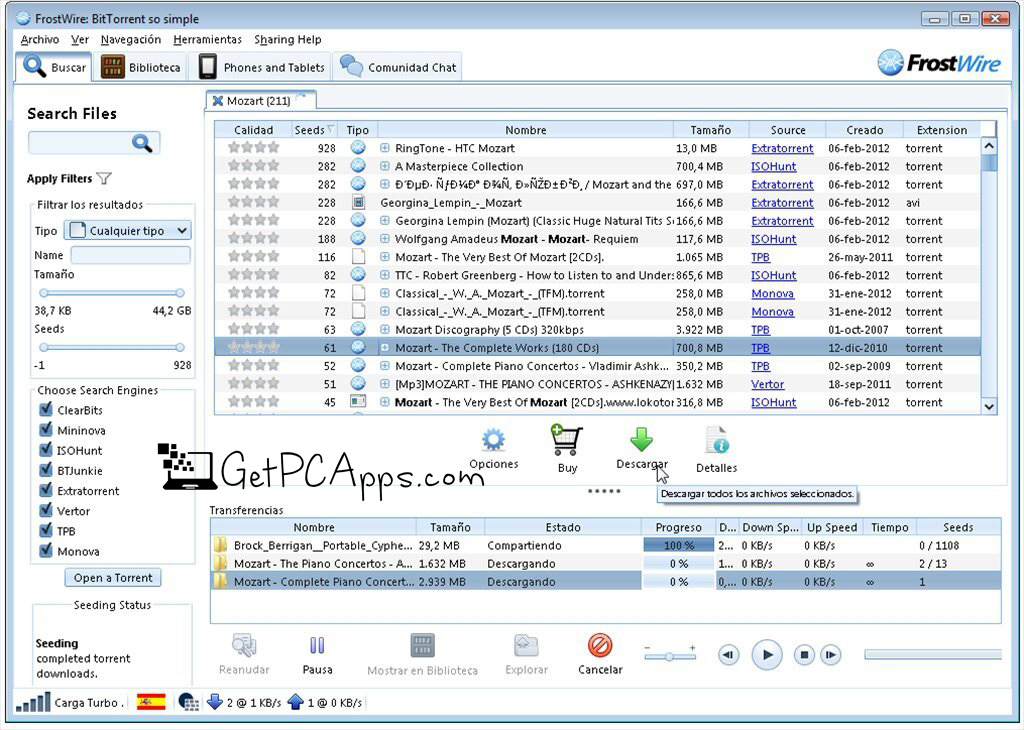1024x730 pixels.
Task: Select the Descargar green download icon
Action: click(x=641, y=440)
